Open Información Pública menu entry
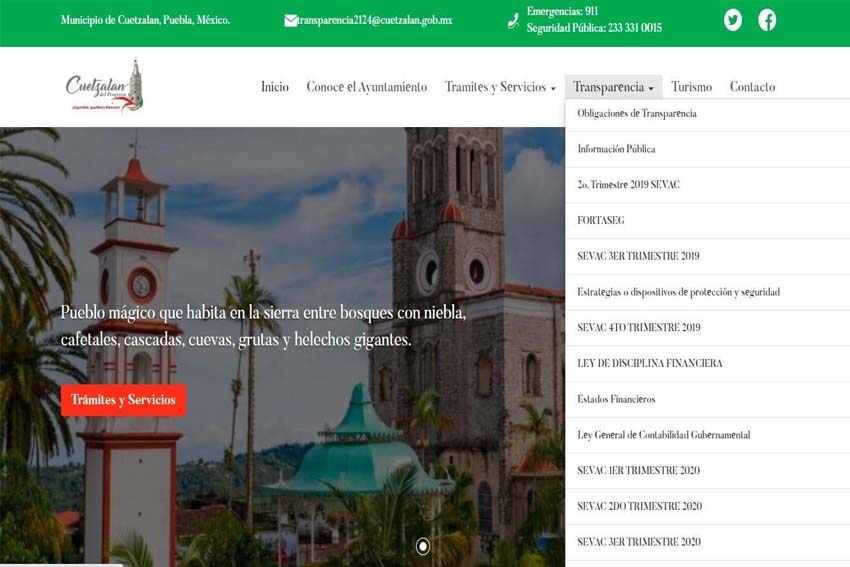 tap(616, 149)
